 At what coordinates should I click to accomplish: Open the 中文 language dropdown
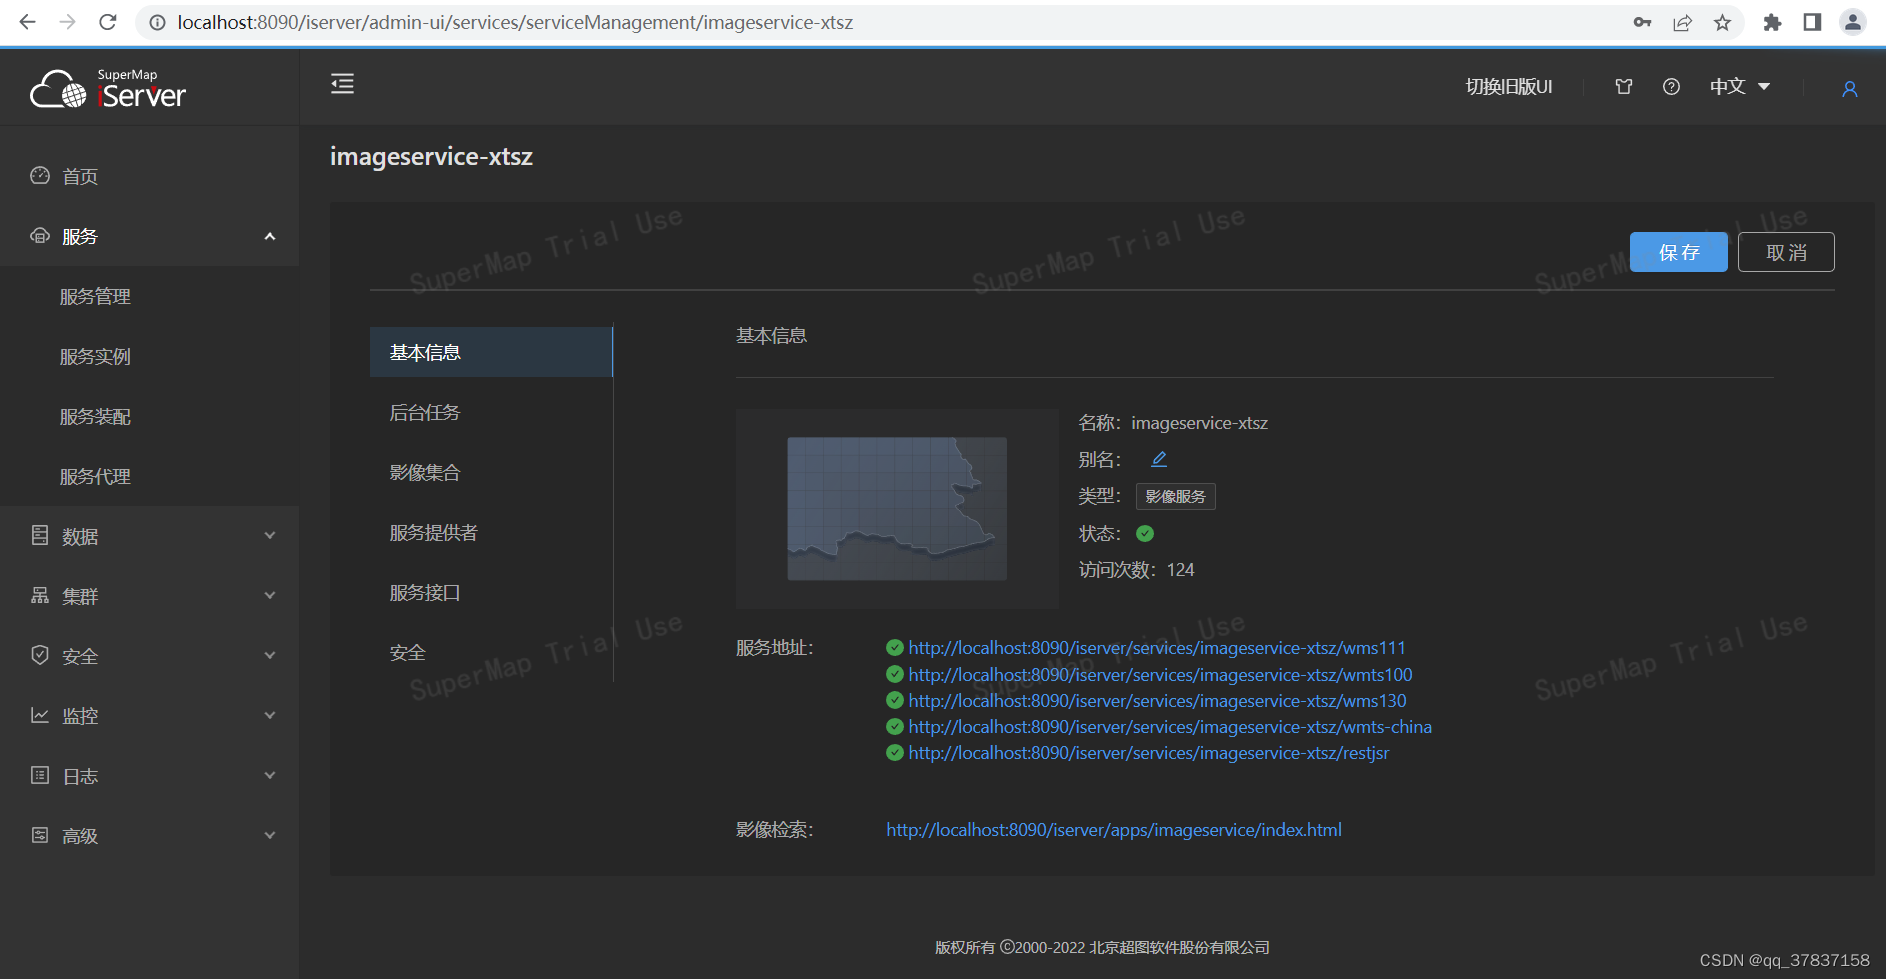1740,87
